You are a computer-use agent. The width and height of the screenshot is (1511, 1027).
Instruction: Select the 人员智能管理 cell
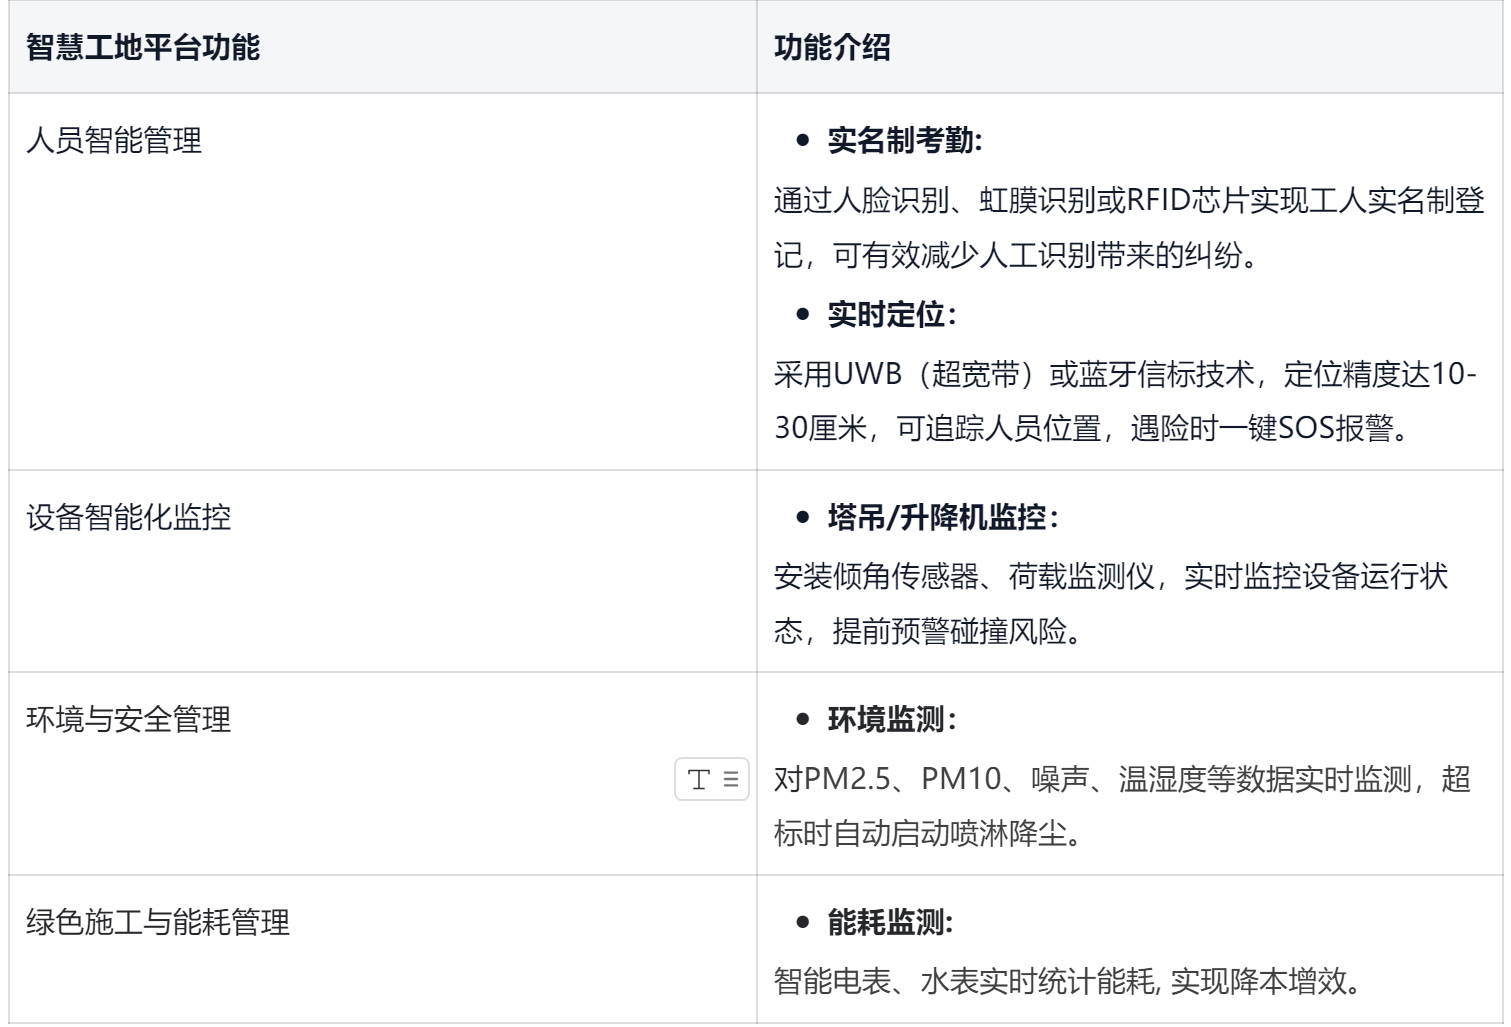click(114, 141)
